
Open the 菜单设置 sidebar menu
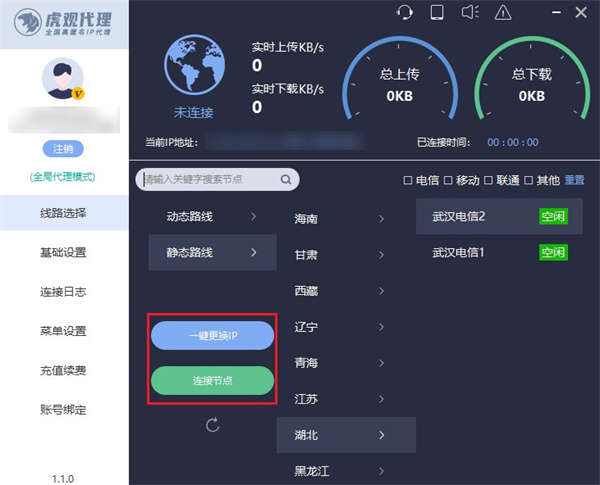64,331
